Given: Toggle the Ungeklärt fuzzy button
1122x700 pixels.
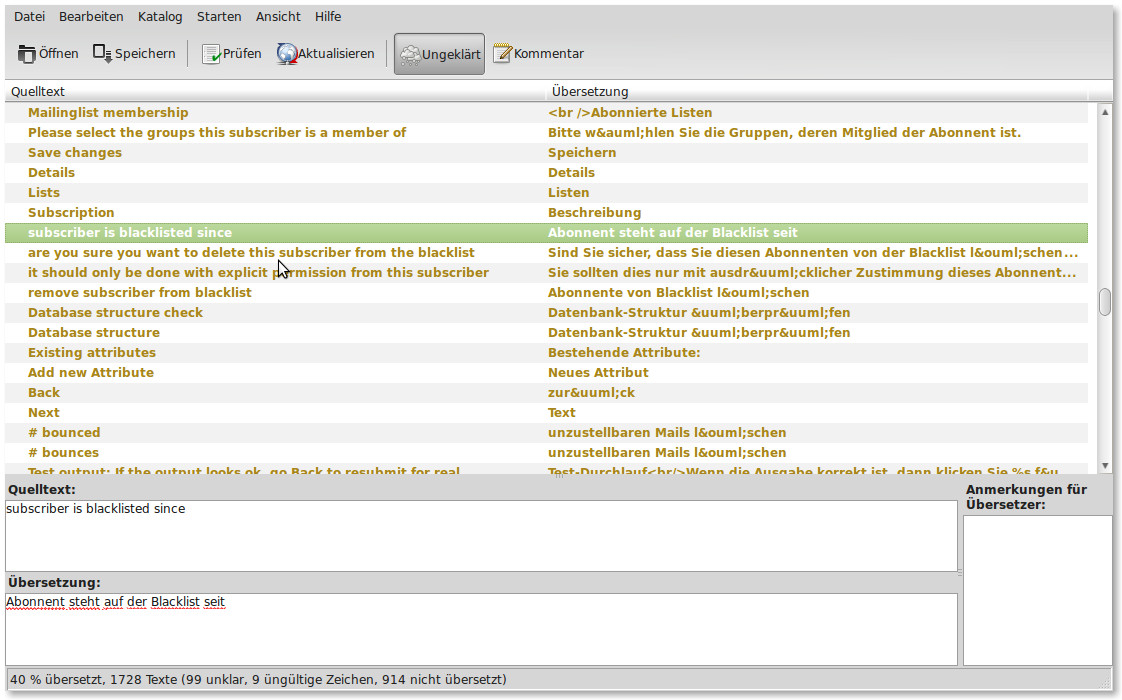Looking at the screenshot, I should point(439,54).
